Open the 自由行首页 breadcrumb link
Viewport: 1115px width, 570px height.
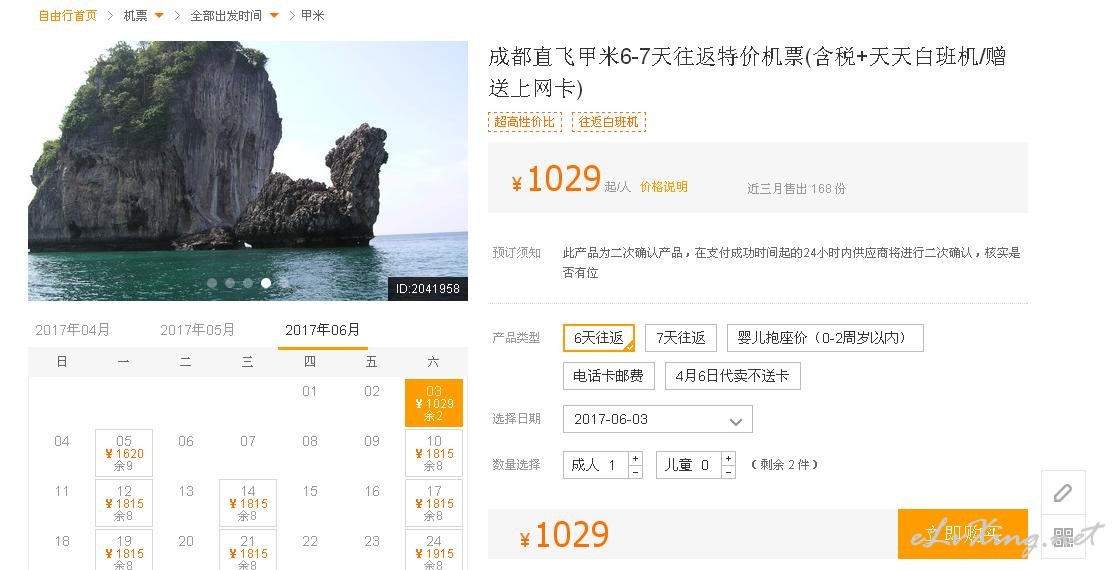pyautogui.click(x=68, y=16)
